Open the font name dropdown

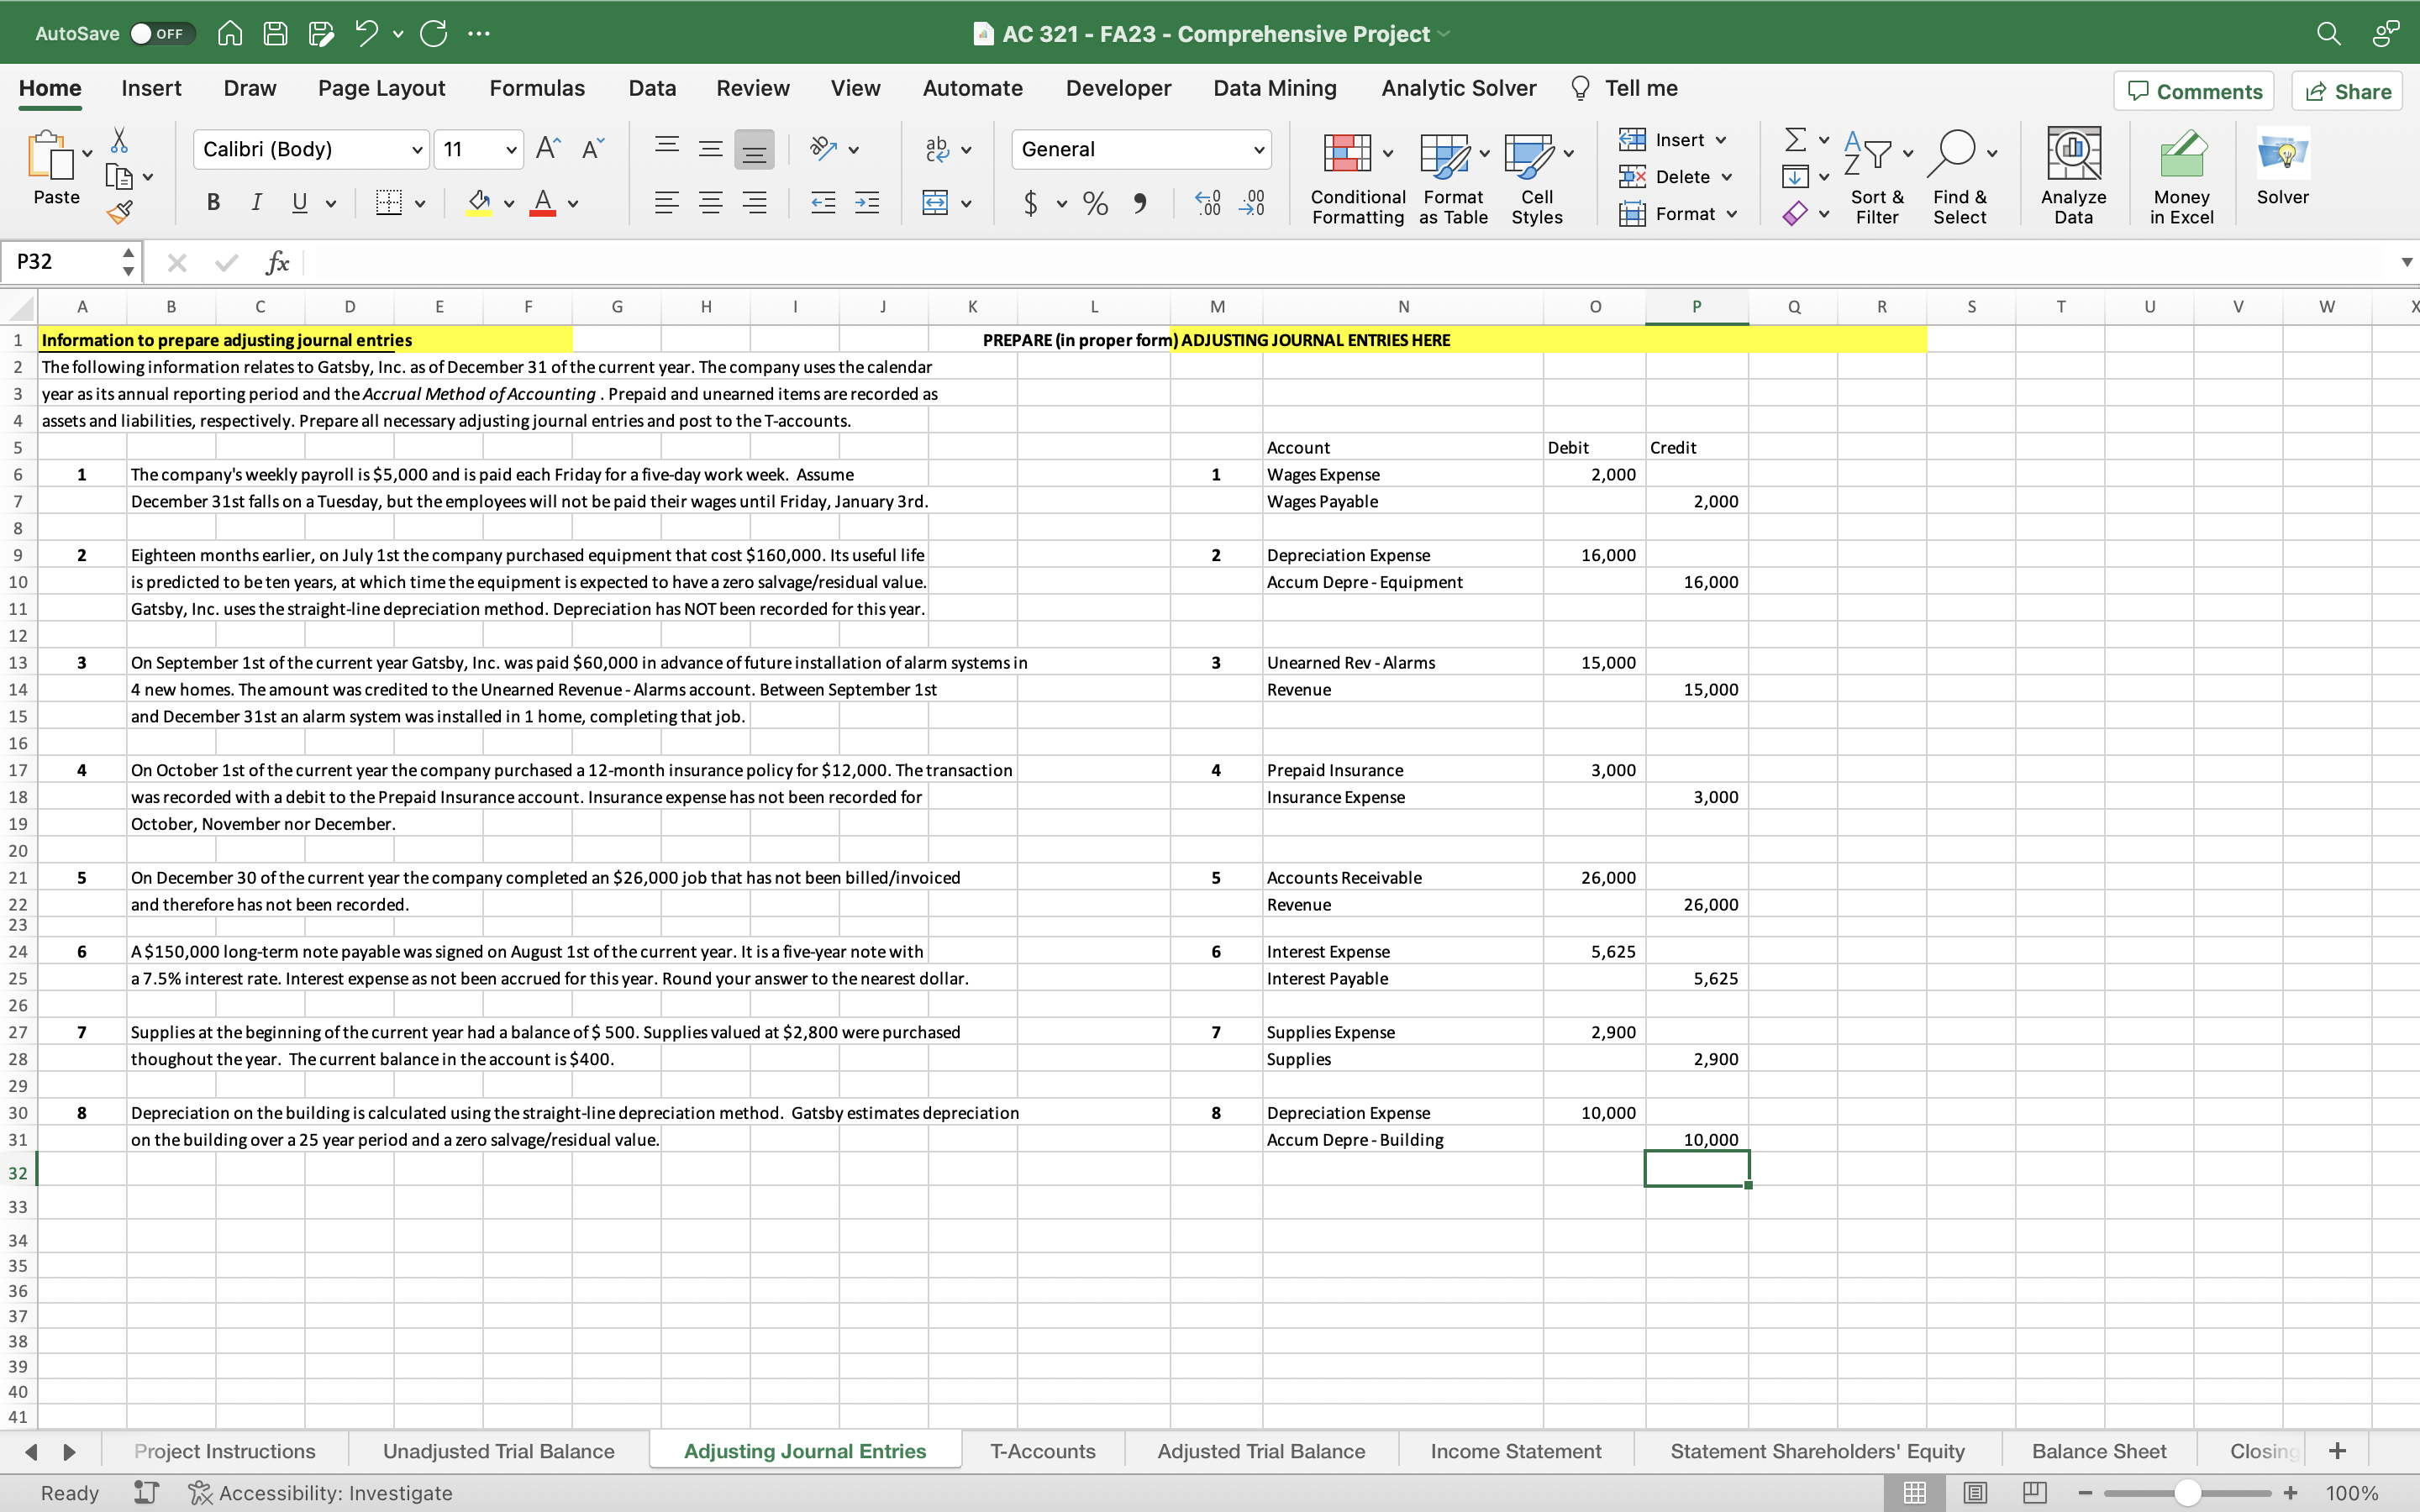(x=416, y=150)
